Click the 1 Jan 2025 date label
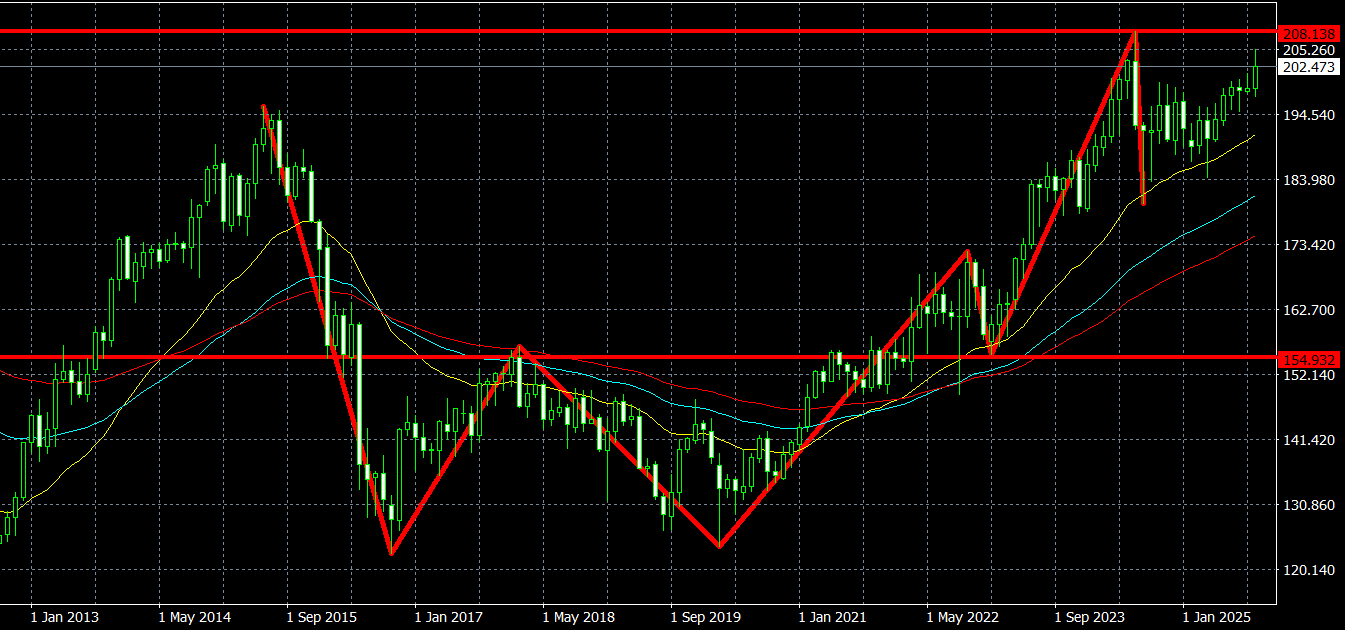 click(x=1217, y=617)
